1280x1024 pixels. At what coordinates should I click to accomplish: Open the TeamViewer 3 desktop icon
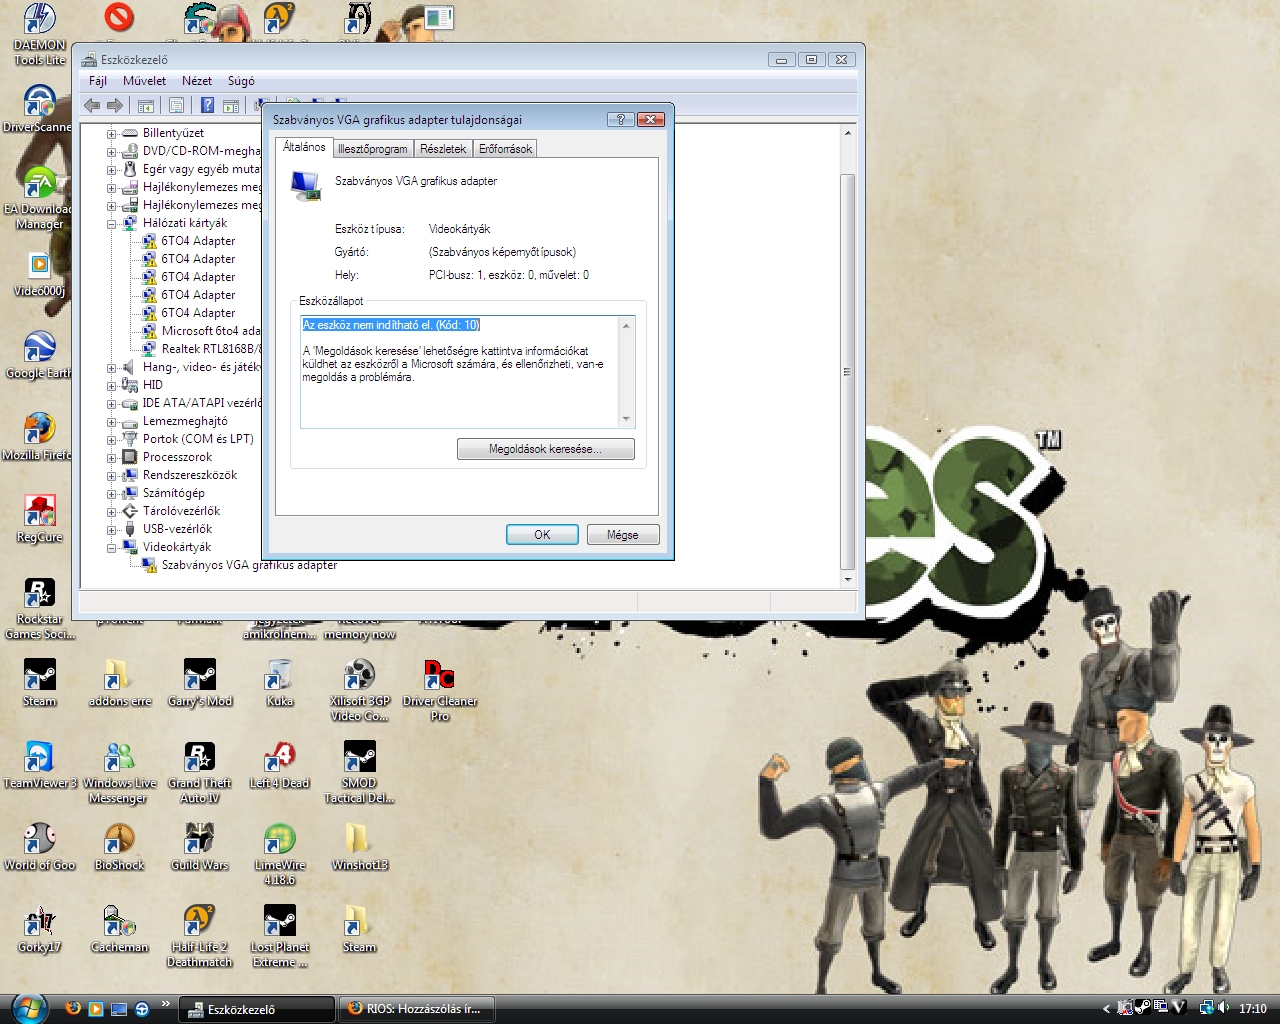coord(39,765)
